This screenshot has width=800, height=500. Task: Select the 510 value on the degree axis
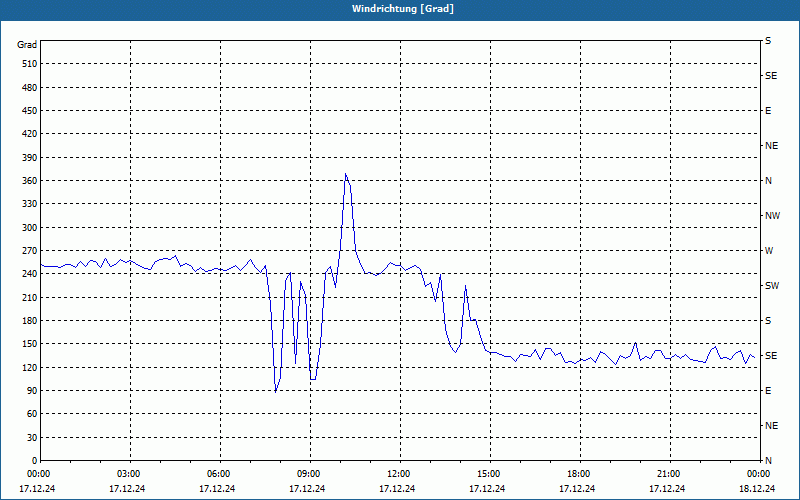point(30,64)
